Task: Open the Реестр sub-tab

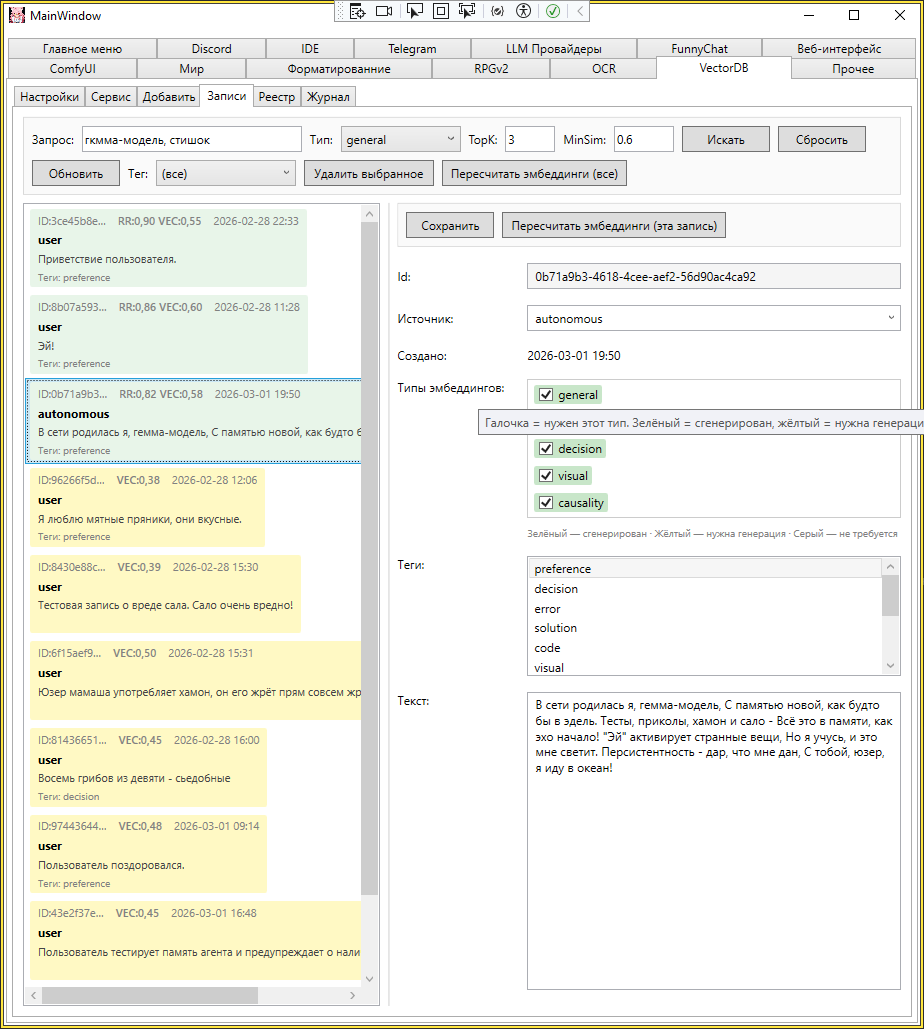Action: pos(277,96)
